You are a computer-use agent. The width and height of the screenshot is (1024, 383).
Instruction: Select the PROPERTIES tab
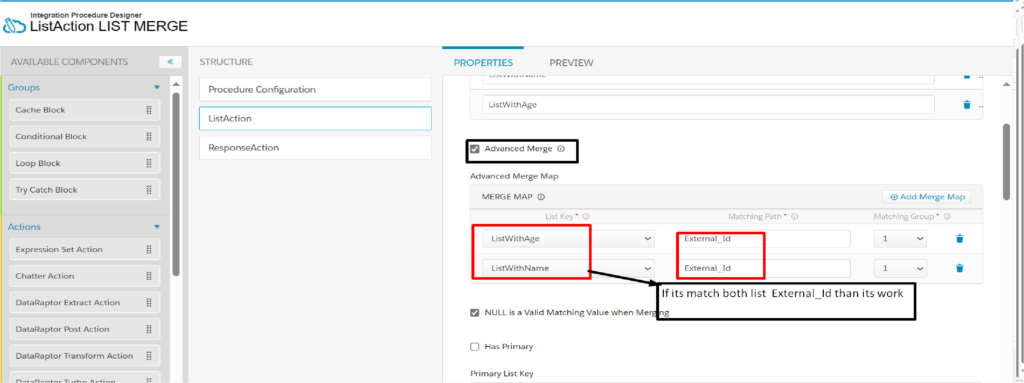pos(483,63)
